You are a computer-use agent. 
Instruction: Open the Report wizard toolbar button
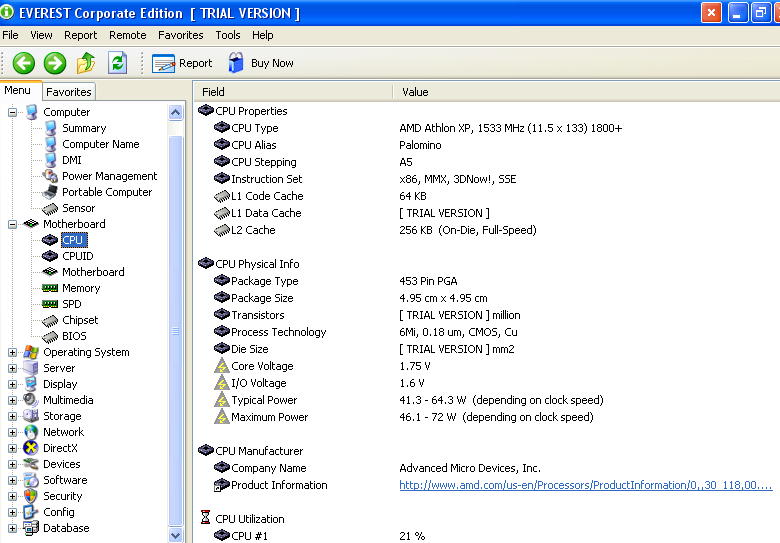point(182,63)
